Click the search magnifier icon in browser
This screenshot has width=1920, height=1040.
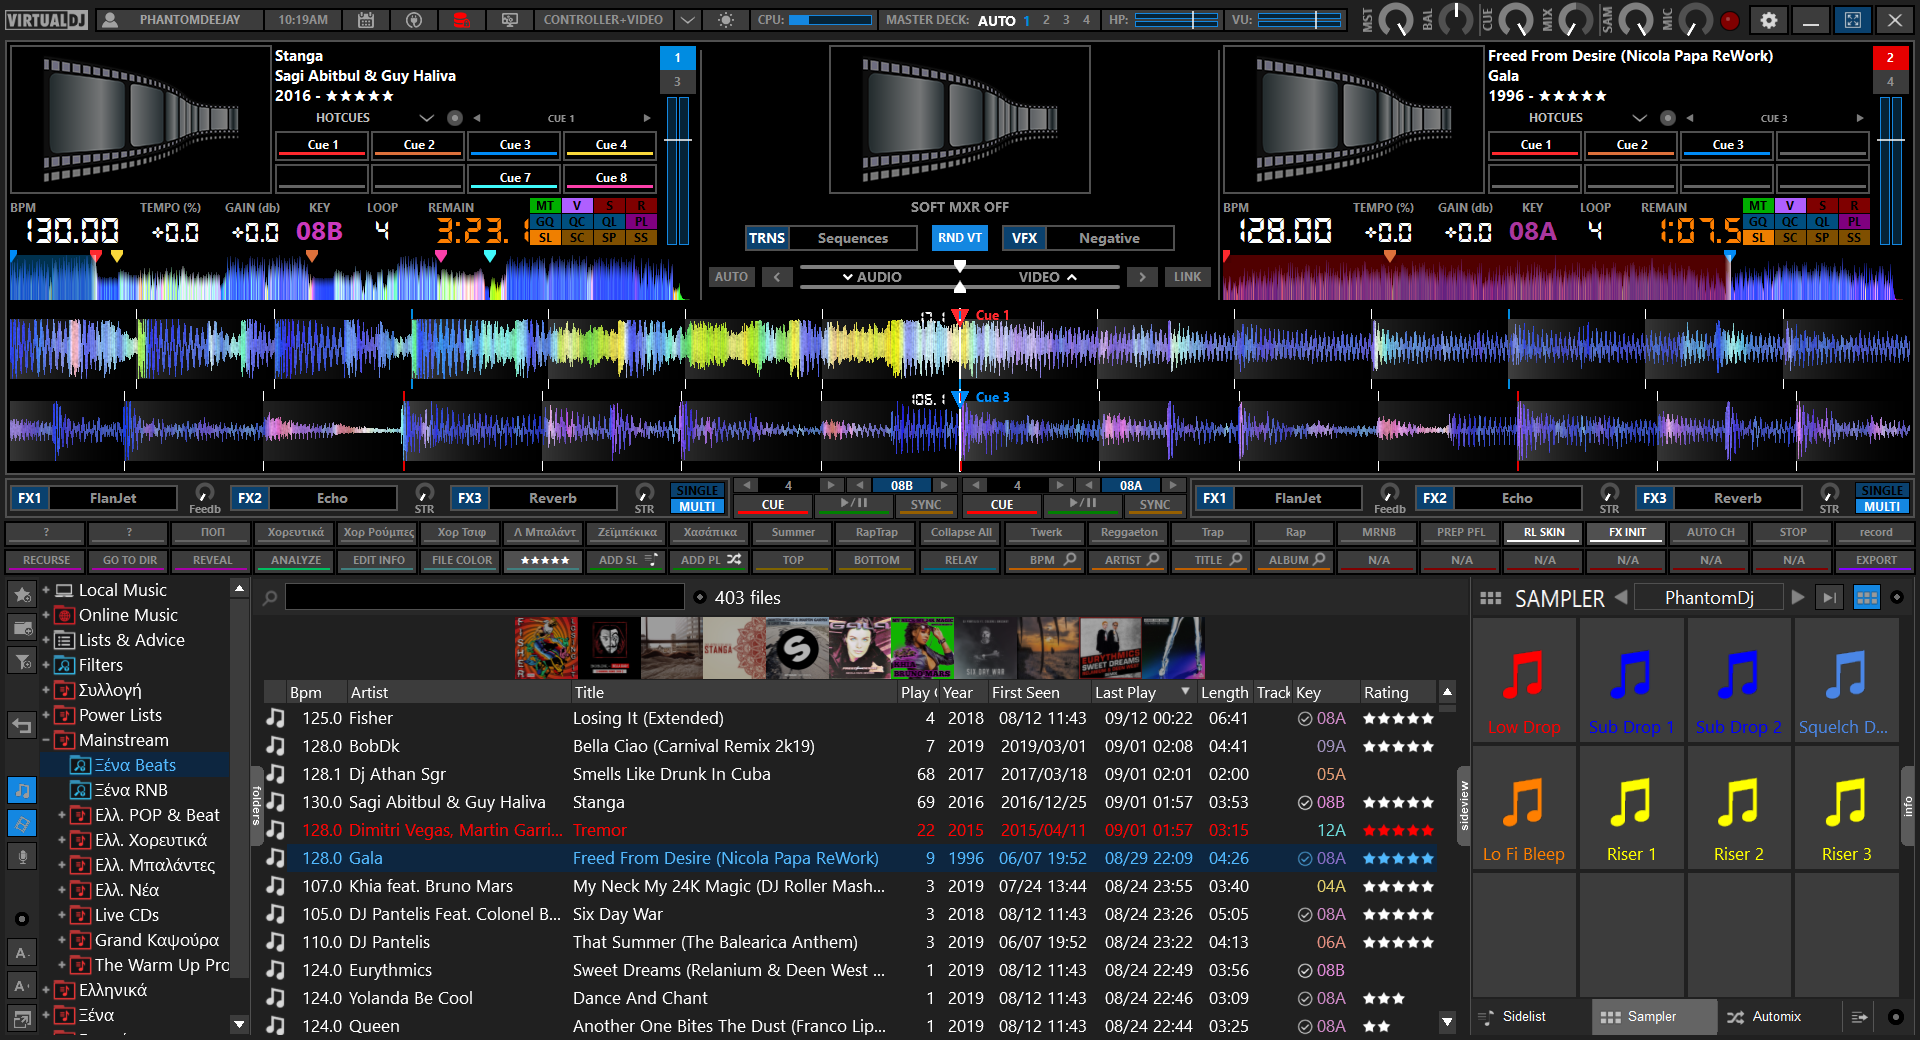269,598
